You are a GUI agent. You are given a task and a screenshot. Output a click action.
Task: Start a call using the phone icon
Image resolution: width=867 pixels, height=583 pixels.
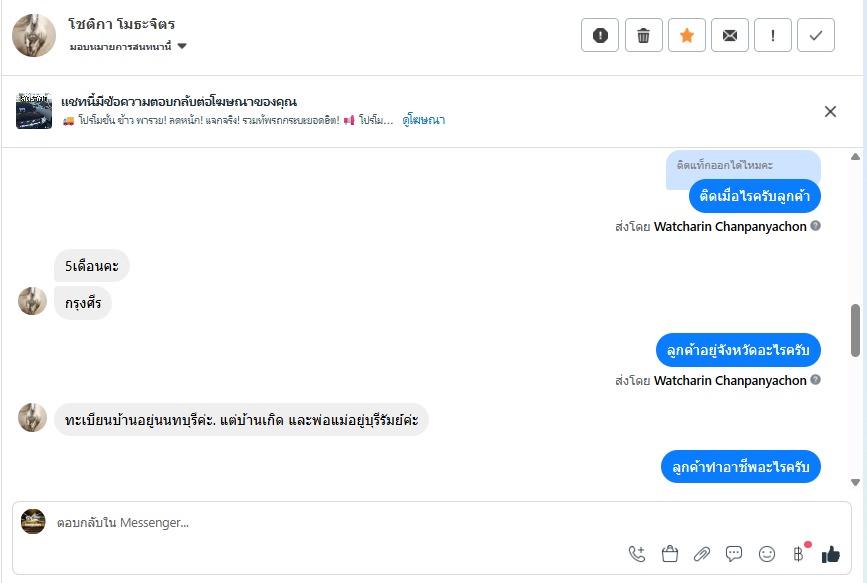(637, 554)
